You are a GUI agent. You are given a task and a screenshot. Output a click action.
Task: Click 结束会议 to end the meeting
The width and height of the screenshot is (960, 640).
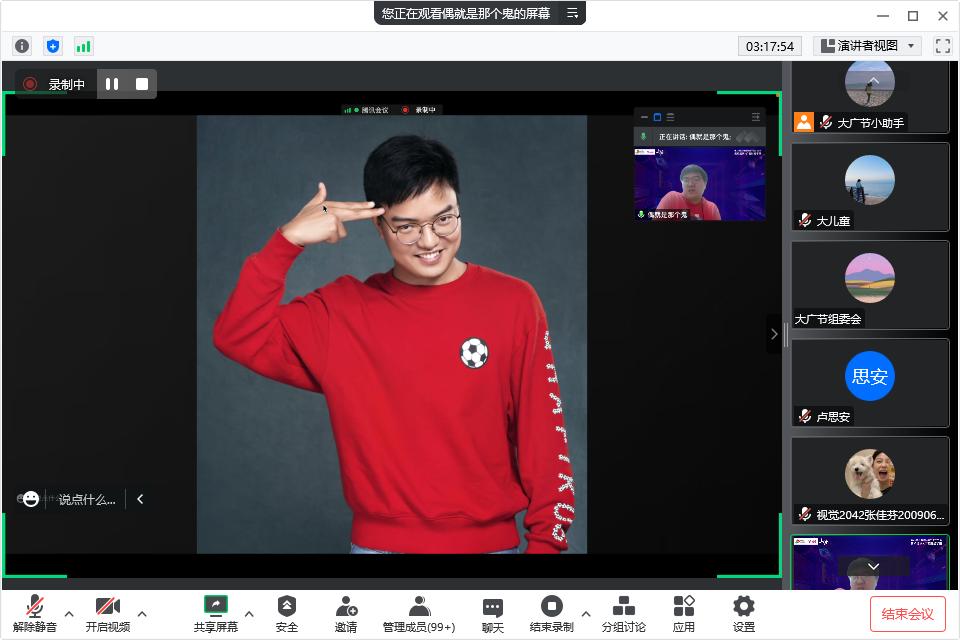click(907, 616)
